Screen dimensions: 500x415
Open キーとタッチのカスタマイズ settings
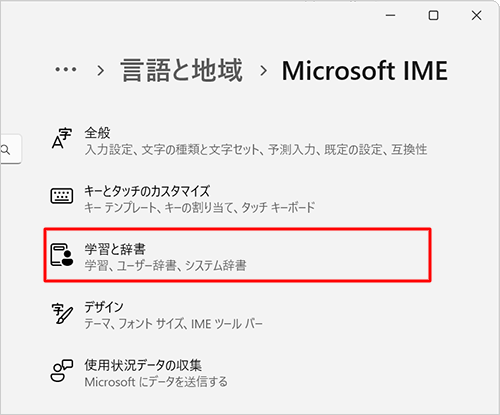click(237, 199)
